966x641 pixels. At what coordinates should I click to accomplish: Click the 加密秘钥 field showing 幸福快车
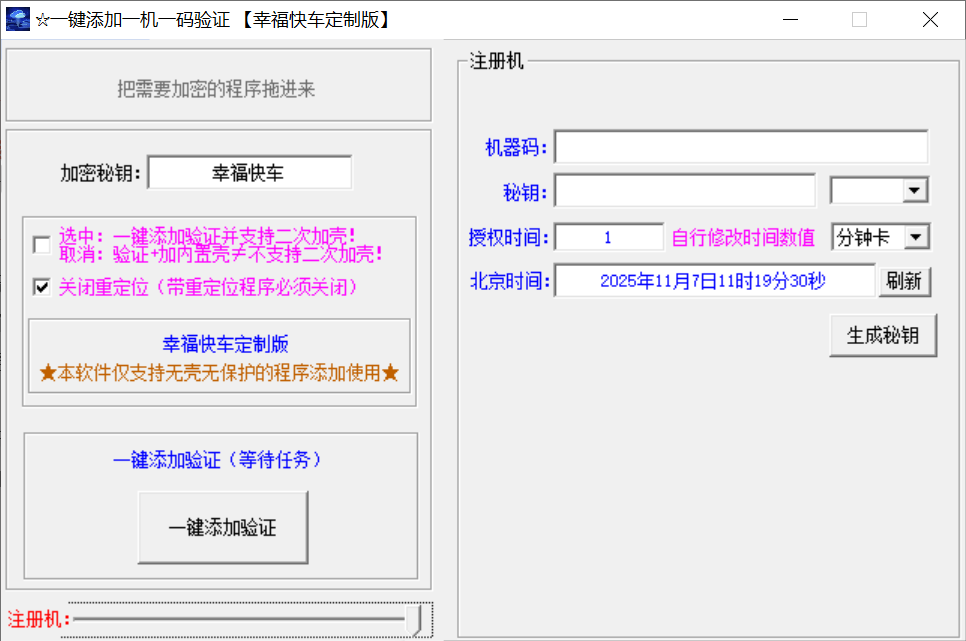[250, 171]
